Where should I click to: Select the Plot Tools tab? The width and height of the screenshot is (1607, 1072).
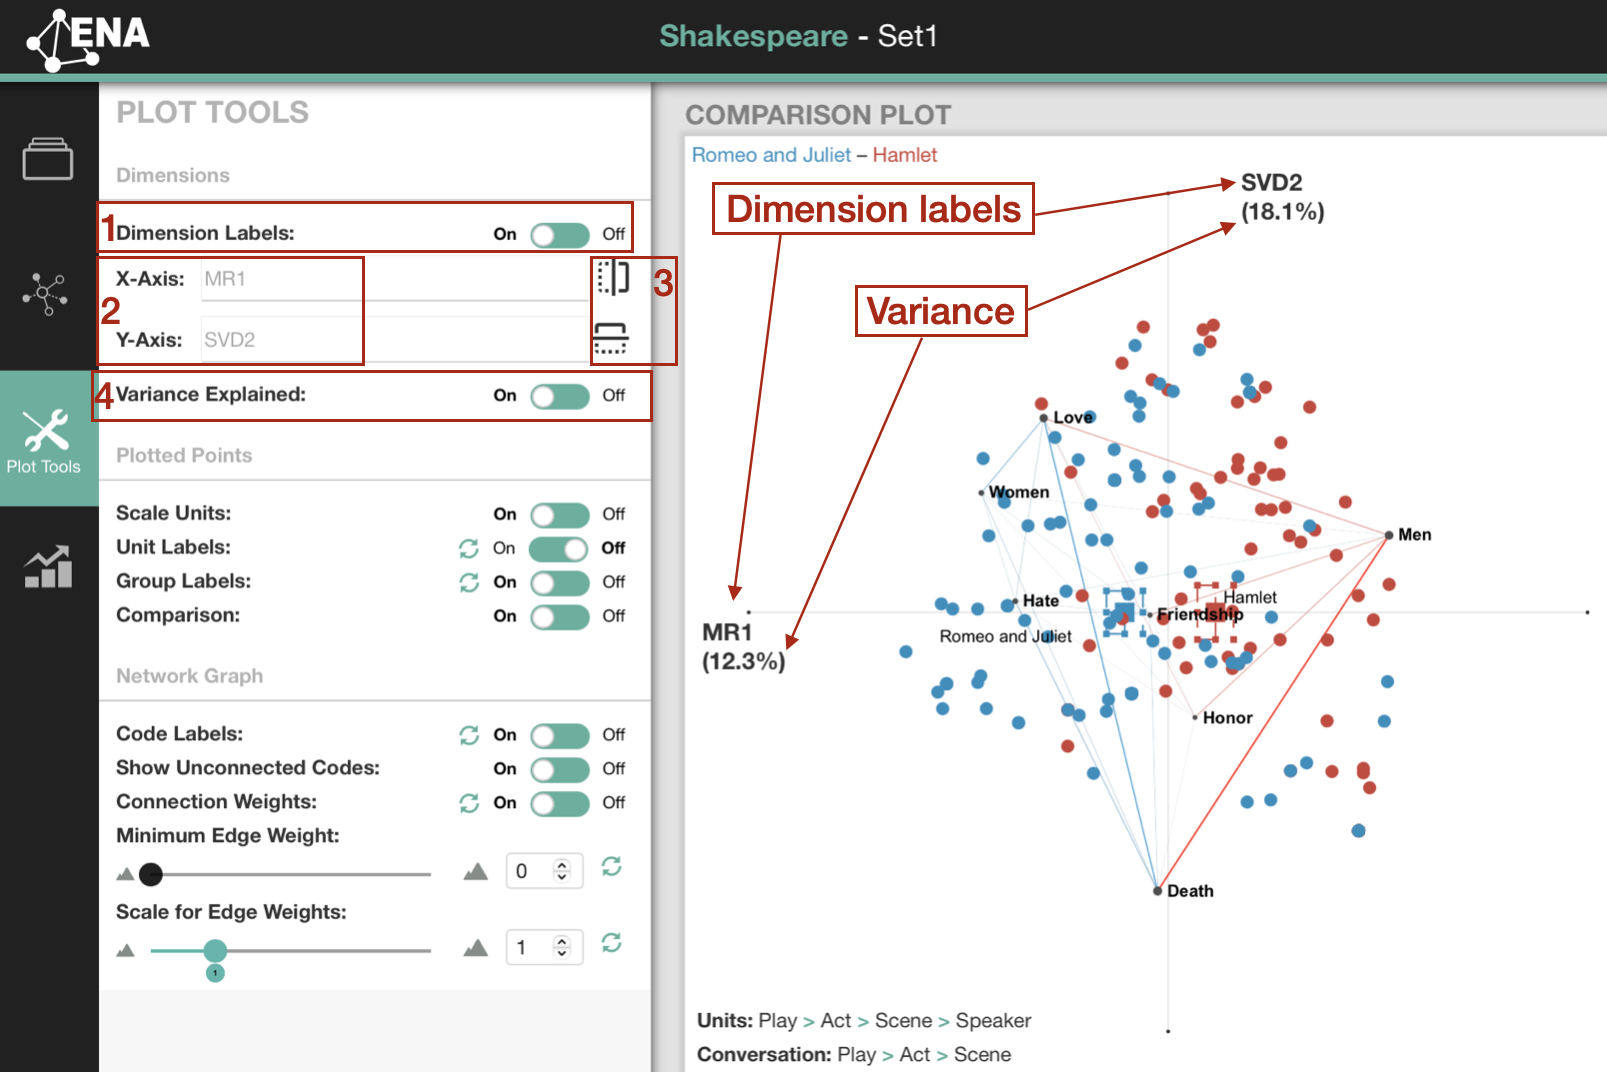click(x=45, y=440)
